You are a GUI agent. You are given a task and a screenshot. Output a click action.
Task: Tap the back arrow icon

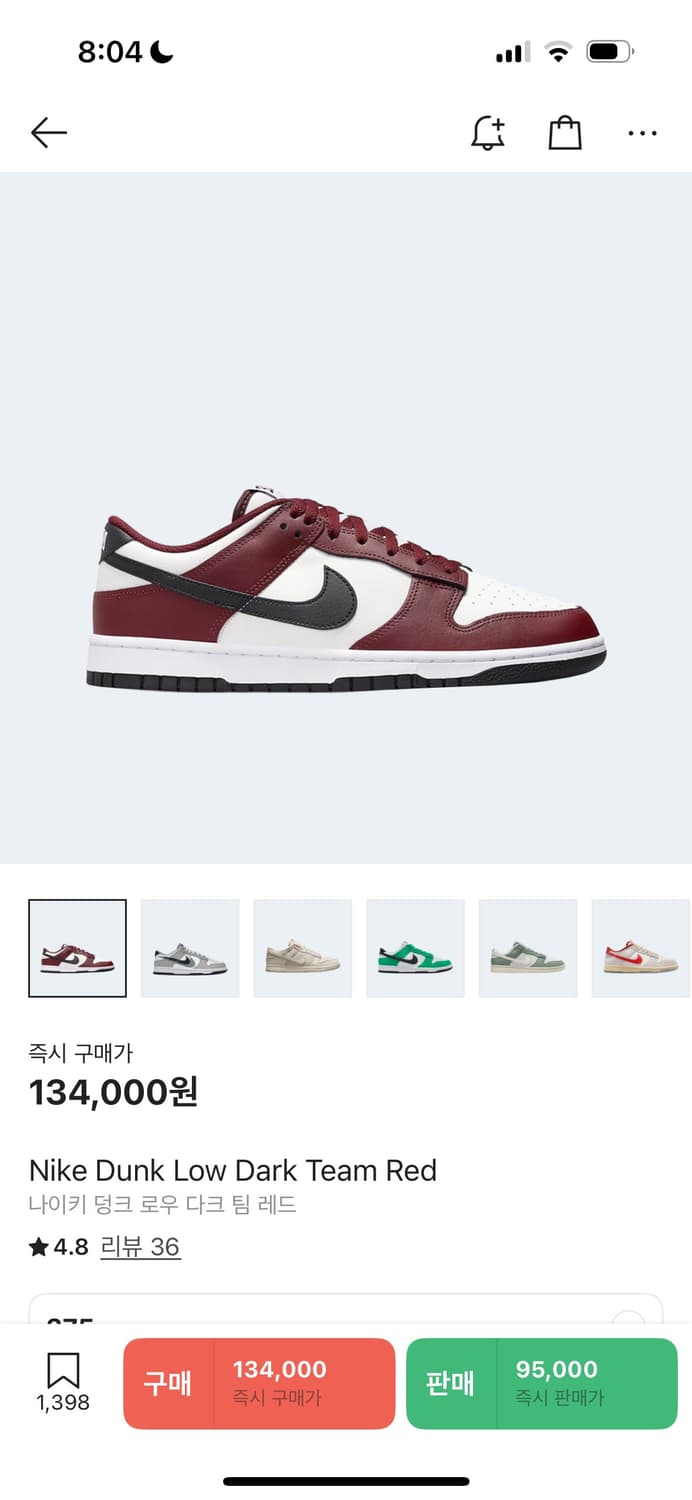pos(48,133)
